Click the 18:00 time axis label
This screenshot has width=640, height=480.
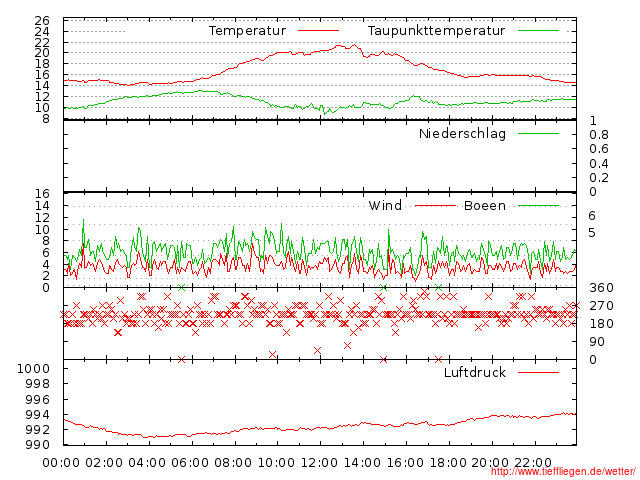[x=448, y=463]
